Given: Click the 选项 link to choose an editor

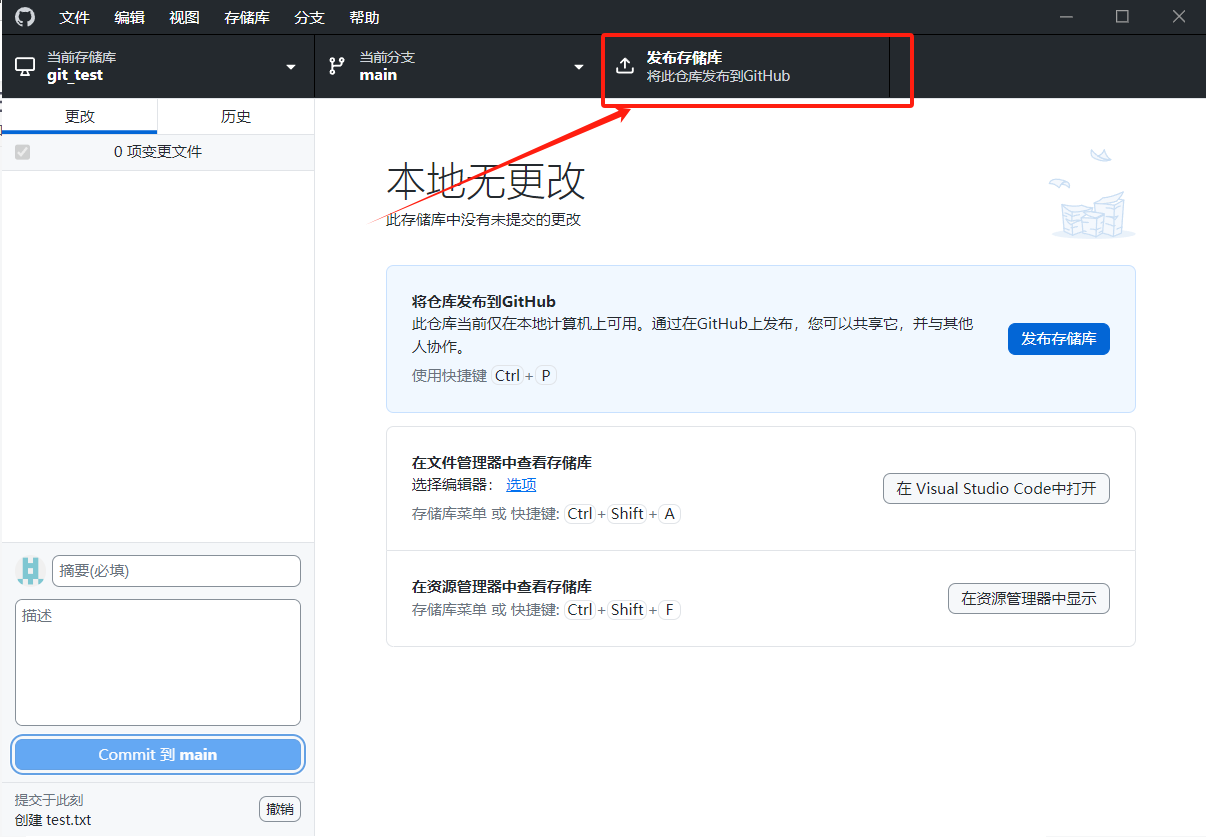Looking at the screenshot, I should [x=521, y=484].
